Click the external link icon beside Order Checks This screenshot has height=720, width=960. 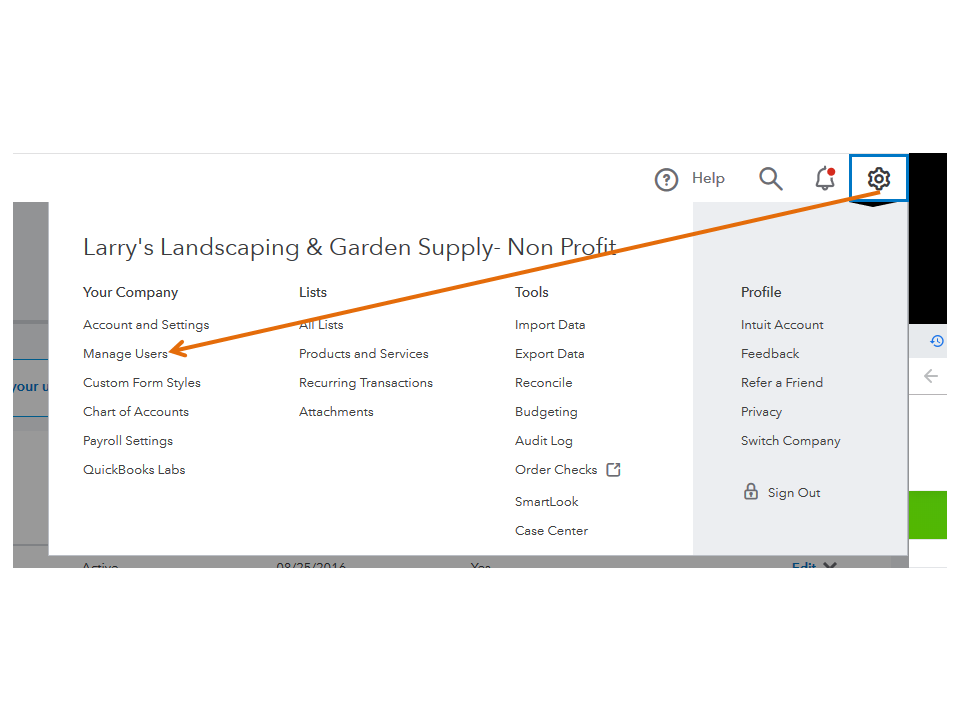[613, 470]
